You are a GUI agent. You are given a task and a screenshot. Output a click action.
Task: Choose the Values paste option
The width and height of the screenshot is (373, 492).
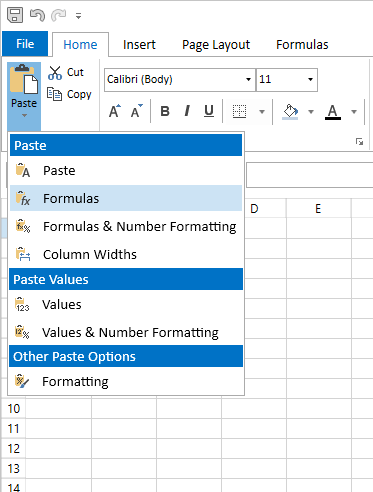click(x=126, y=305)
